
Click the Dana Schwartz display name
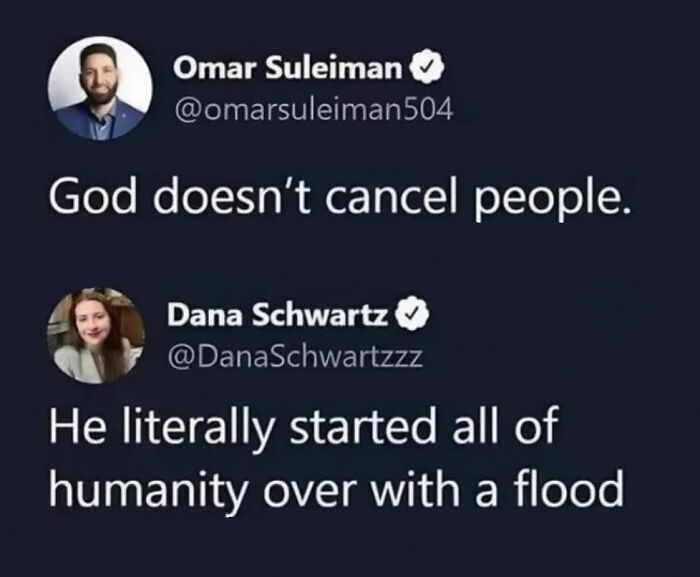click(x=279, y=316)
